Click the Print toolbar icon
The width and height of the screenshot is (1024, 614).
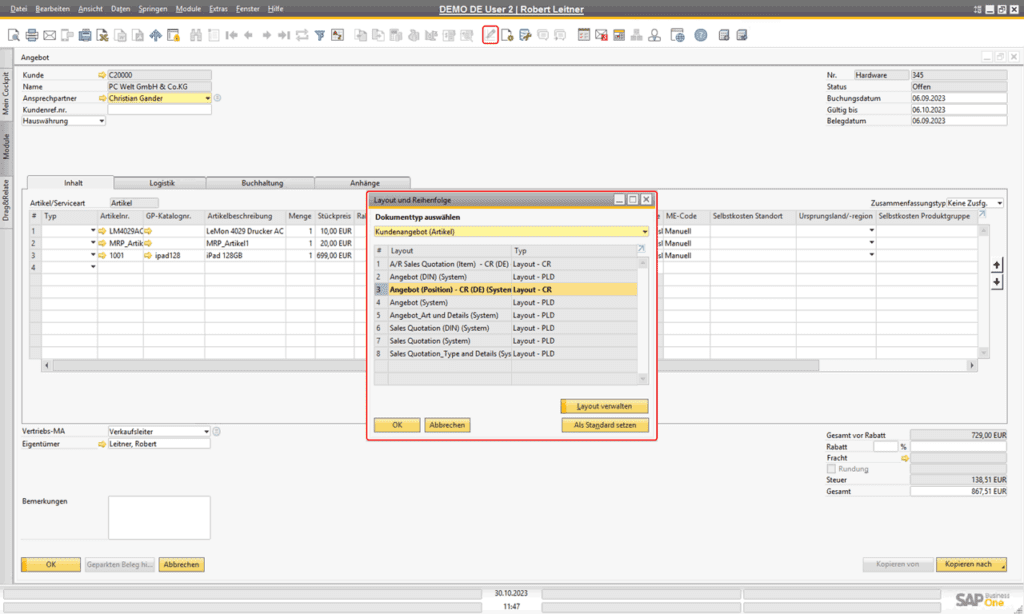click(x=31, y=34)
